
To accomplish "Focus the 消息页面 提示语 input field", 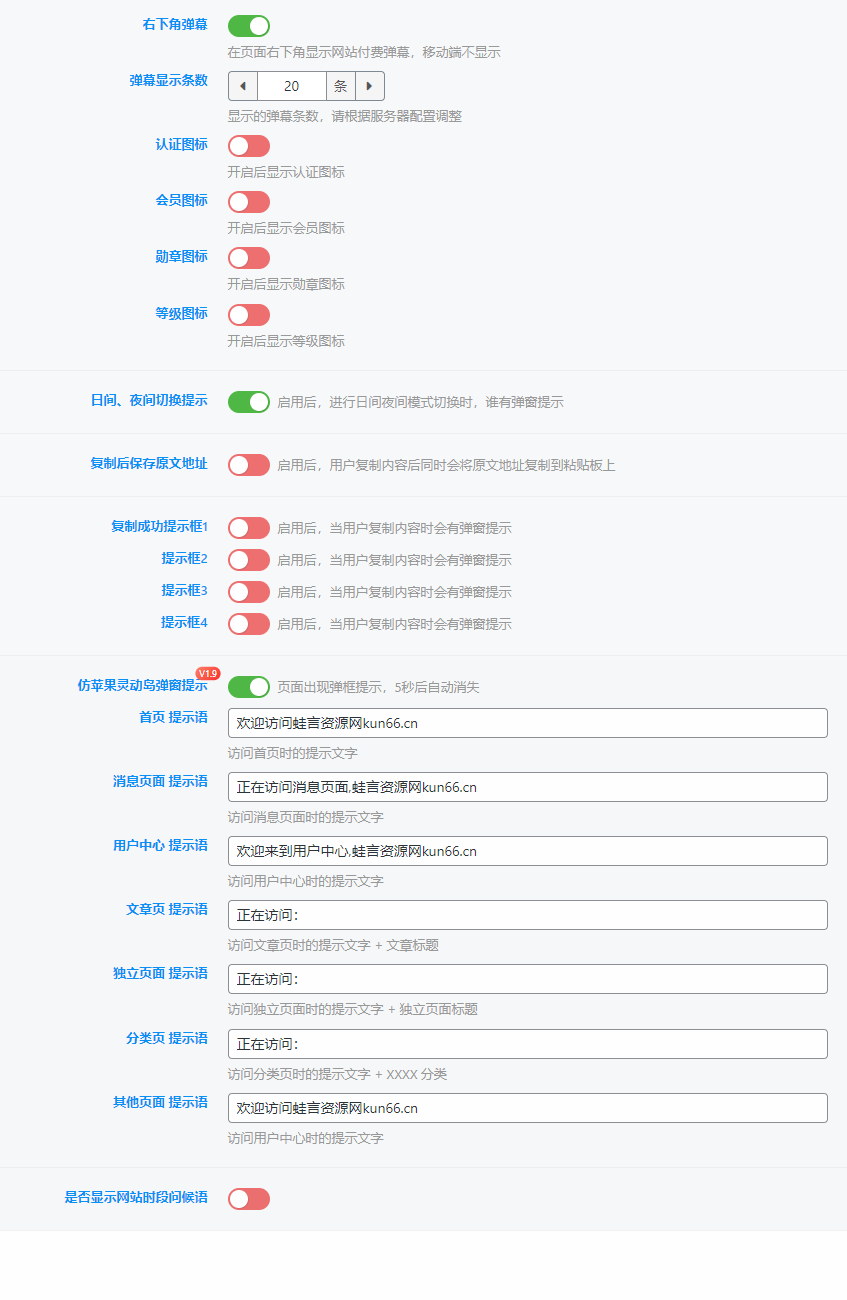I will pos(528,787).
